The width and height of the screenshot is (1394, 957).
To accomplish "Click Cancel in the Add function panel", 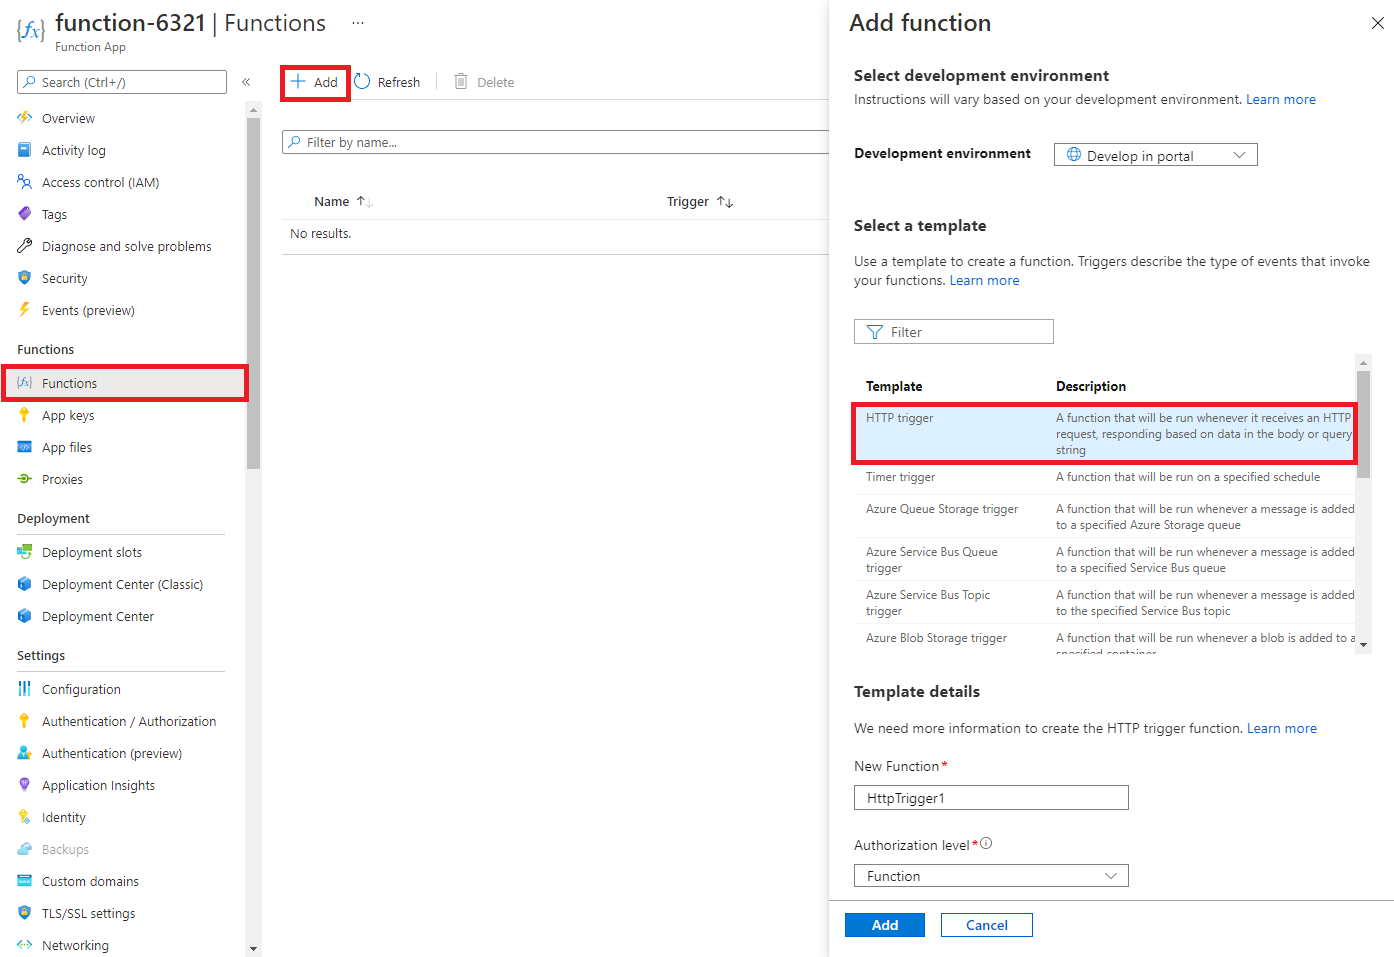I will click(x=986, y=924).
